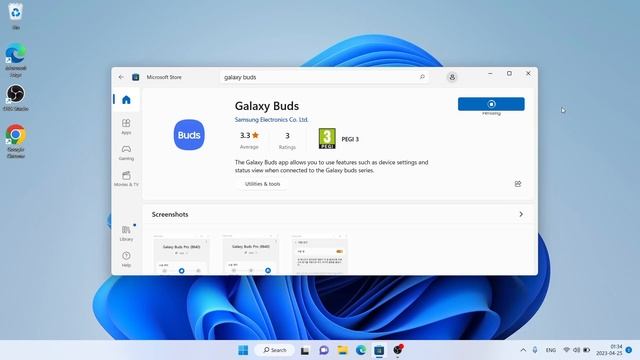The height and width of the screenshot is (360, 640).
Task: Click the Galaxy Buds app title
Action: tap(267, 106)
